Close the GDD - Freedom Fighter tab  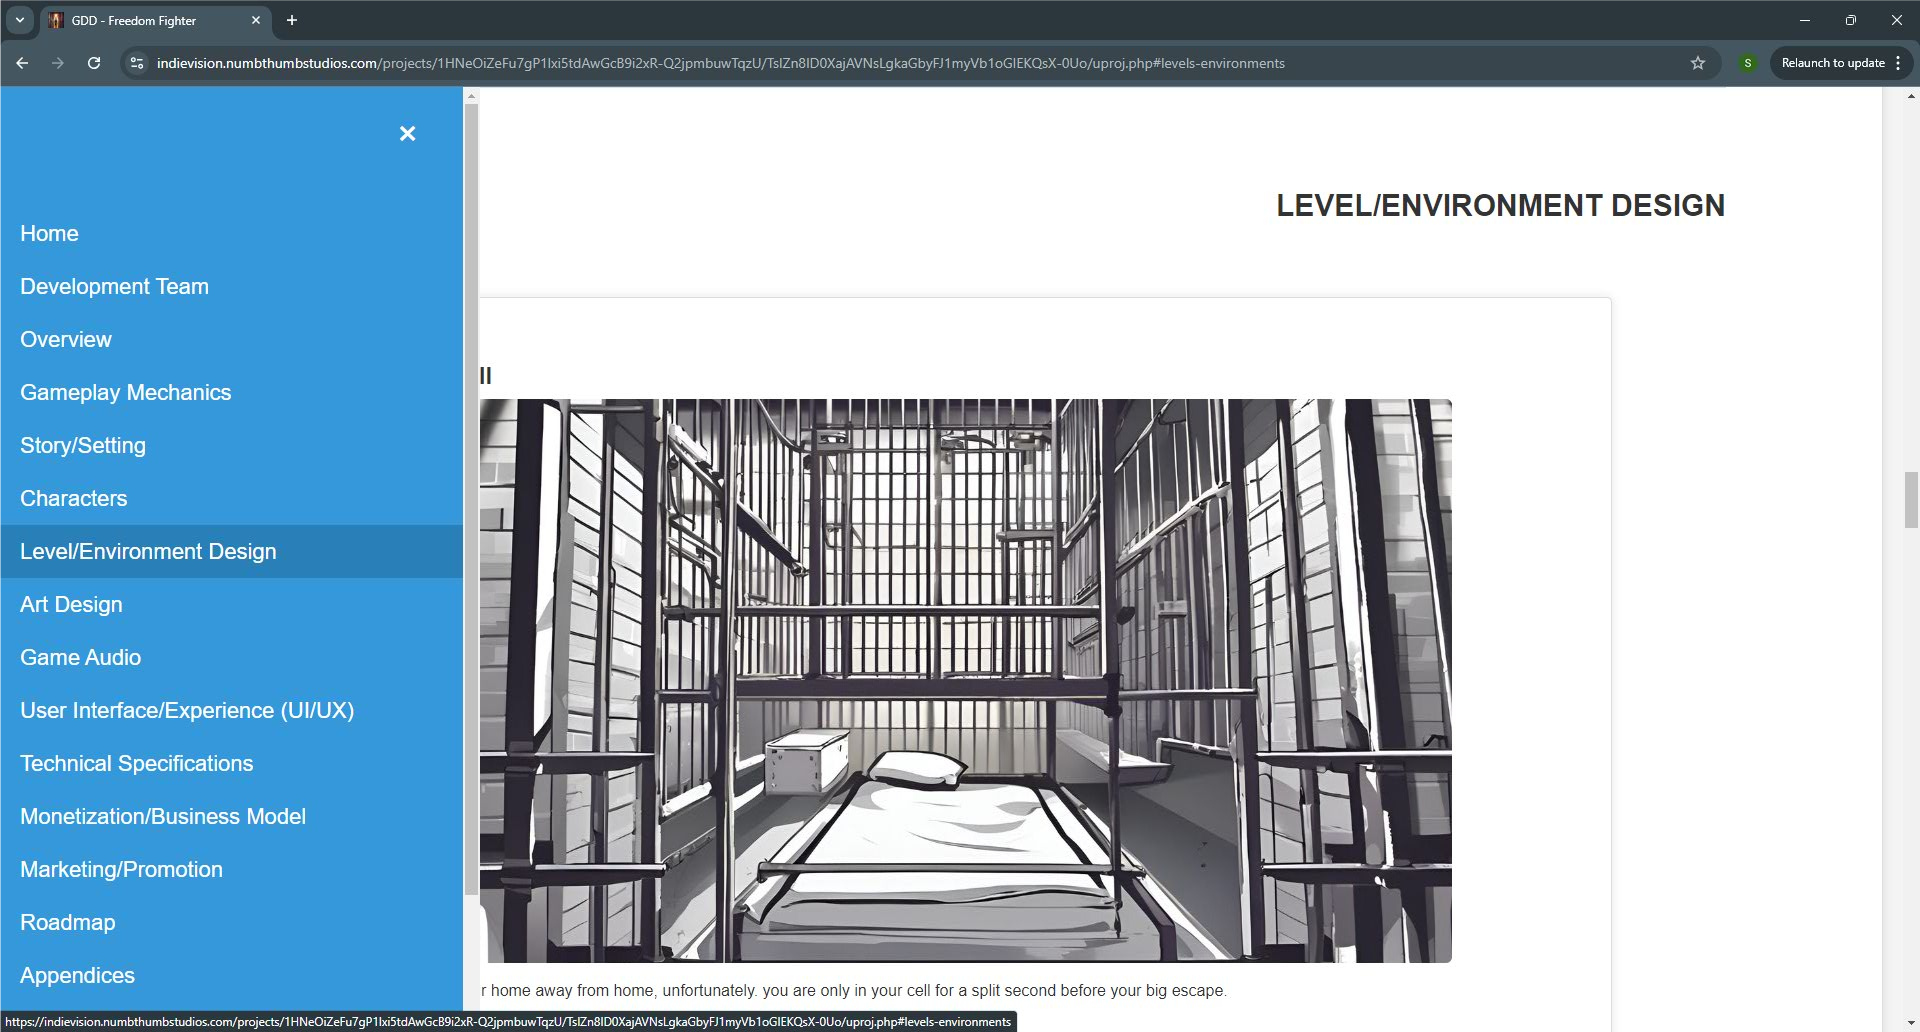[256, 20]
